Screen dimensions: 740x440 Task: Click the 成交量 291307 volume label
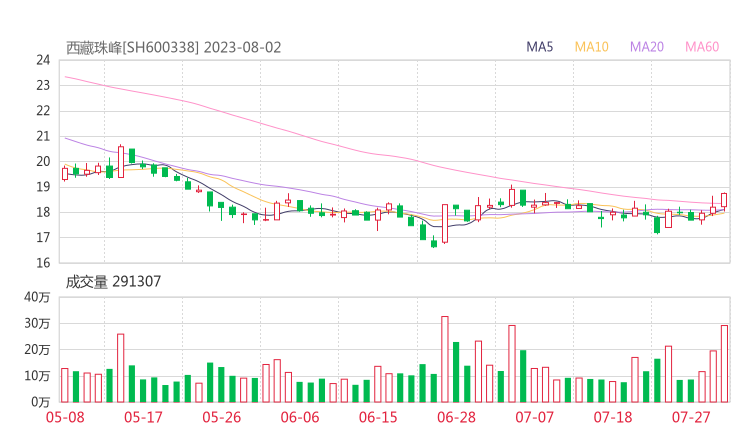click(113, 282)
